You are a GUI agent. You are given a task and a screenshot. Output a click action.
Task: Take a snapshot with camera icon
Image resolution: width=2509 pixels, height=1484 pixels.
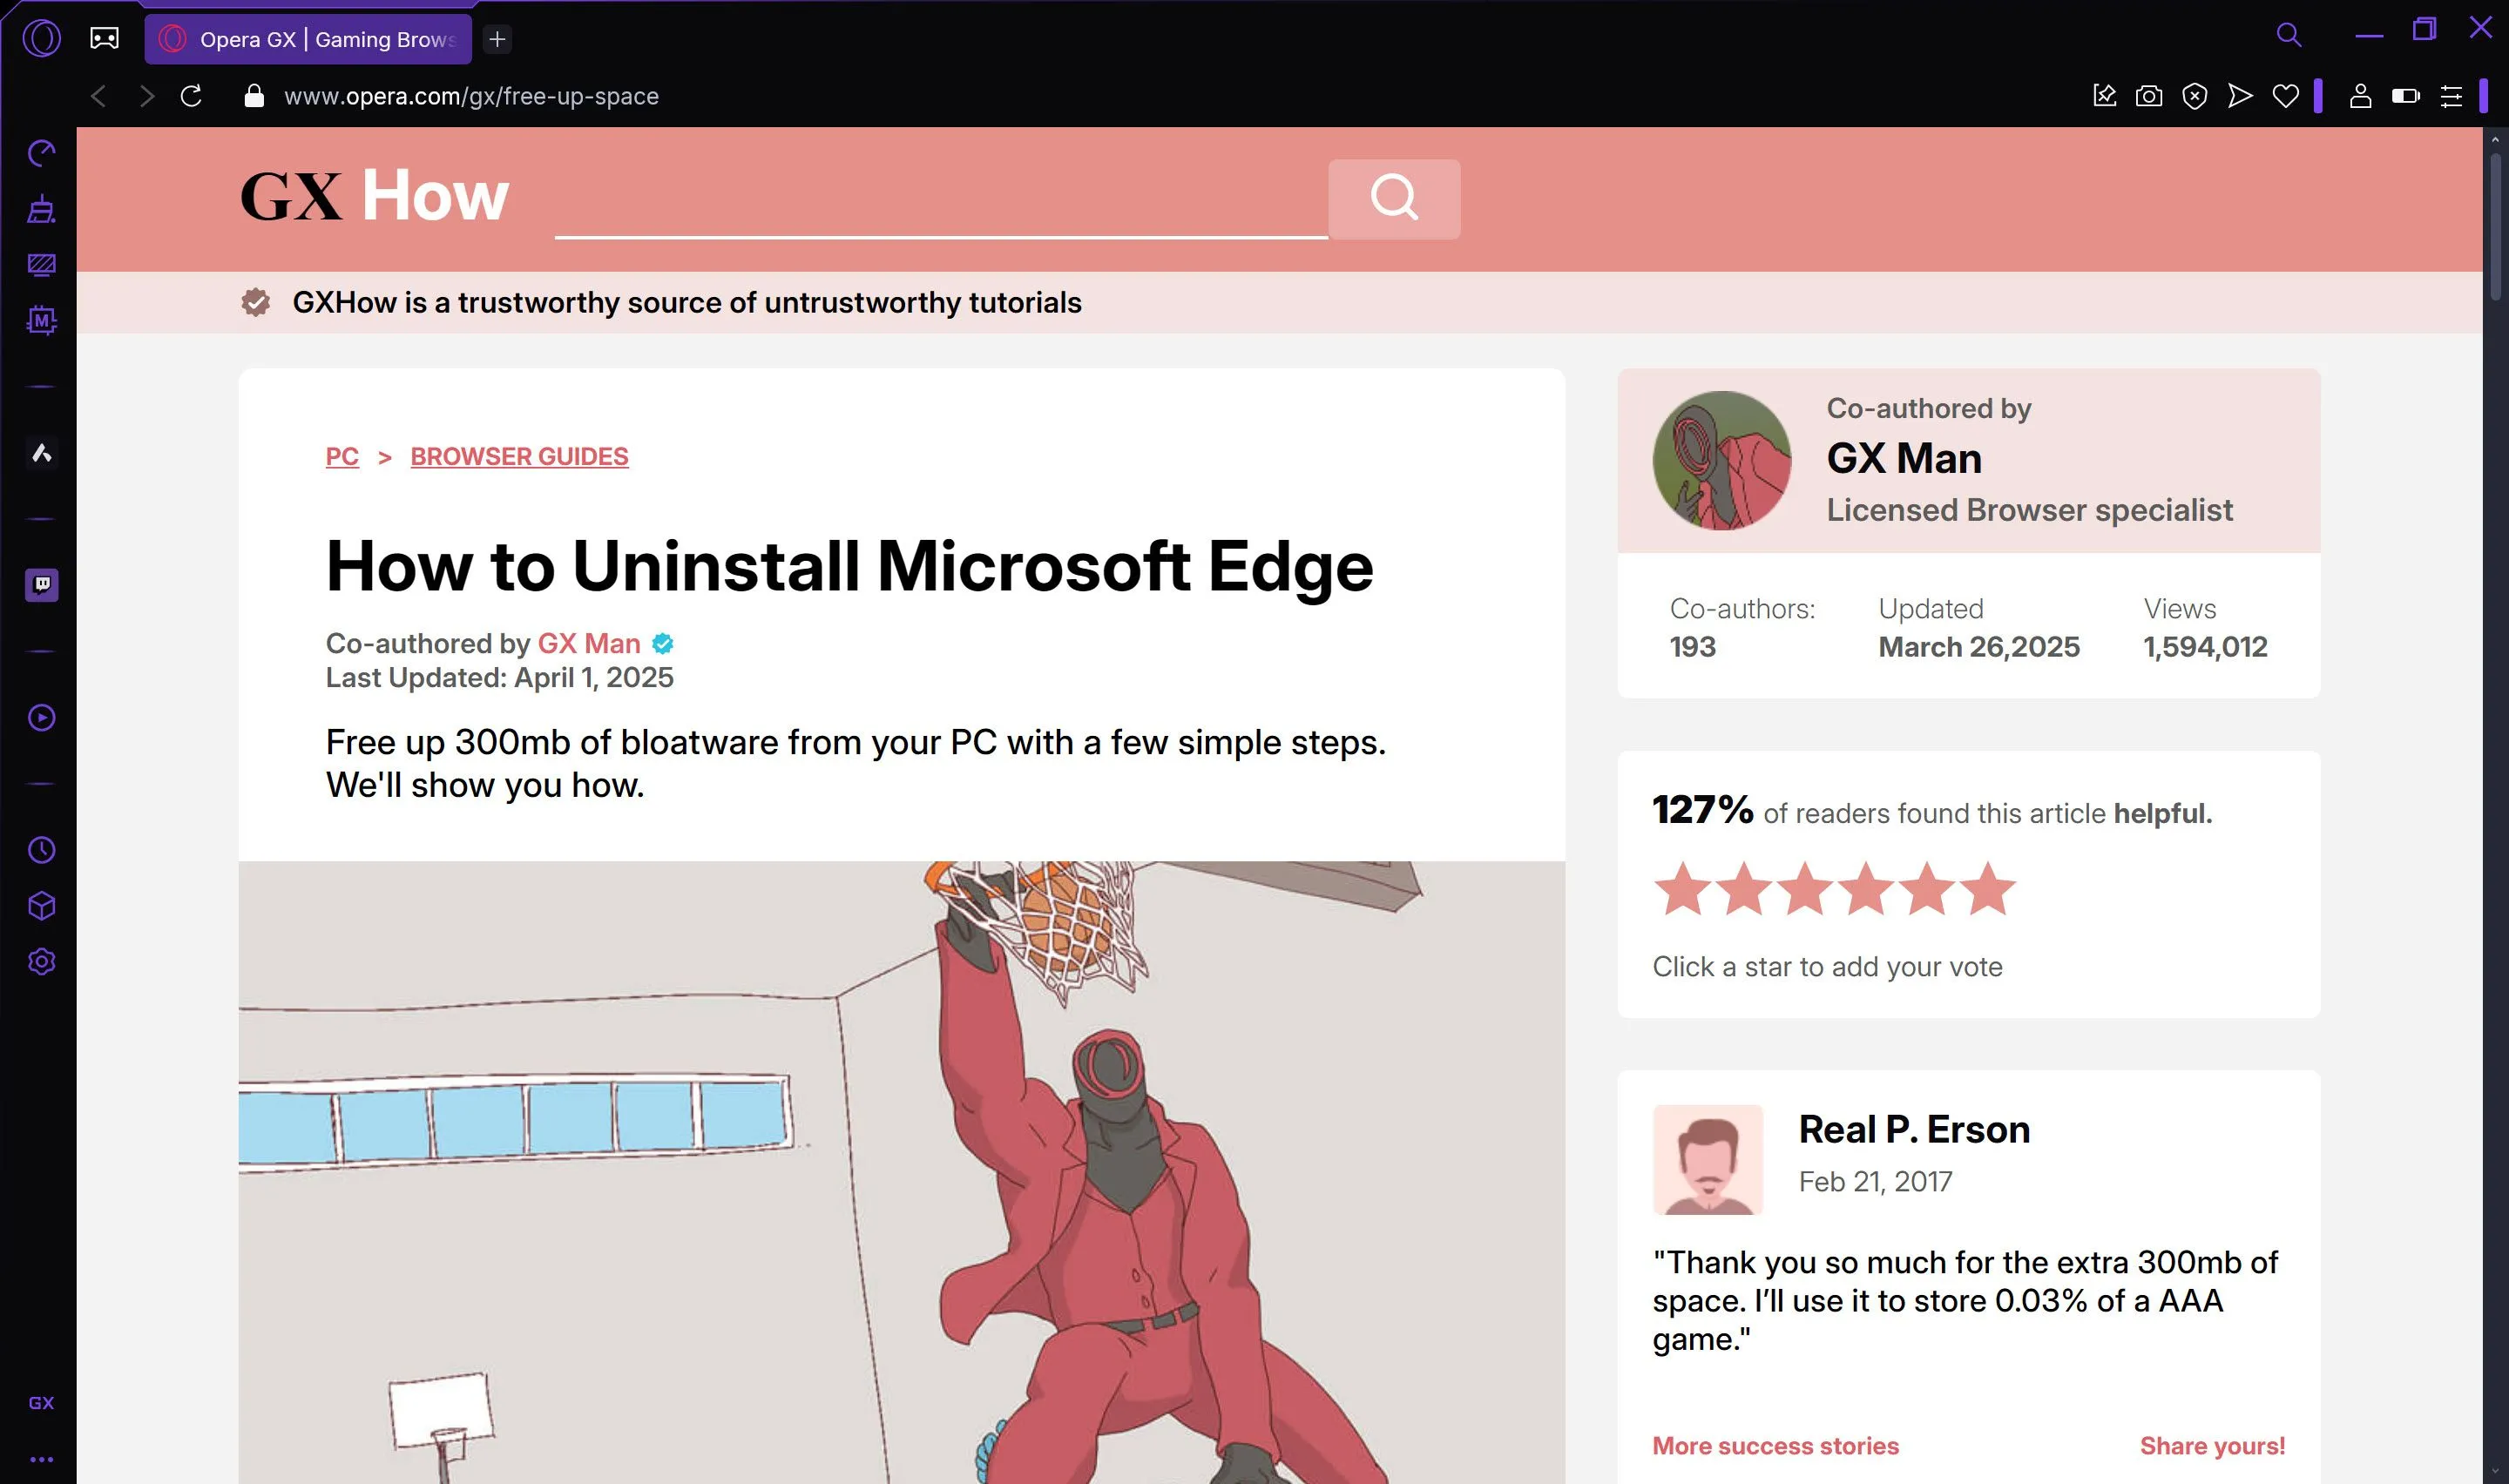pos(2149,96)
